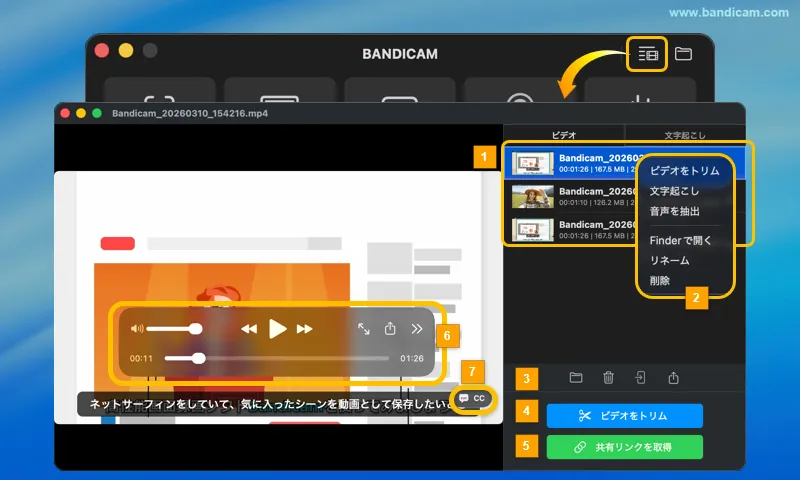Image resolution: width=800 pixels, height=480 pixels.
Task: Click thumbnail of the 00:01:10 video
Action: coord(532,196)
